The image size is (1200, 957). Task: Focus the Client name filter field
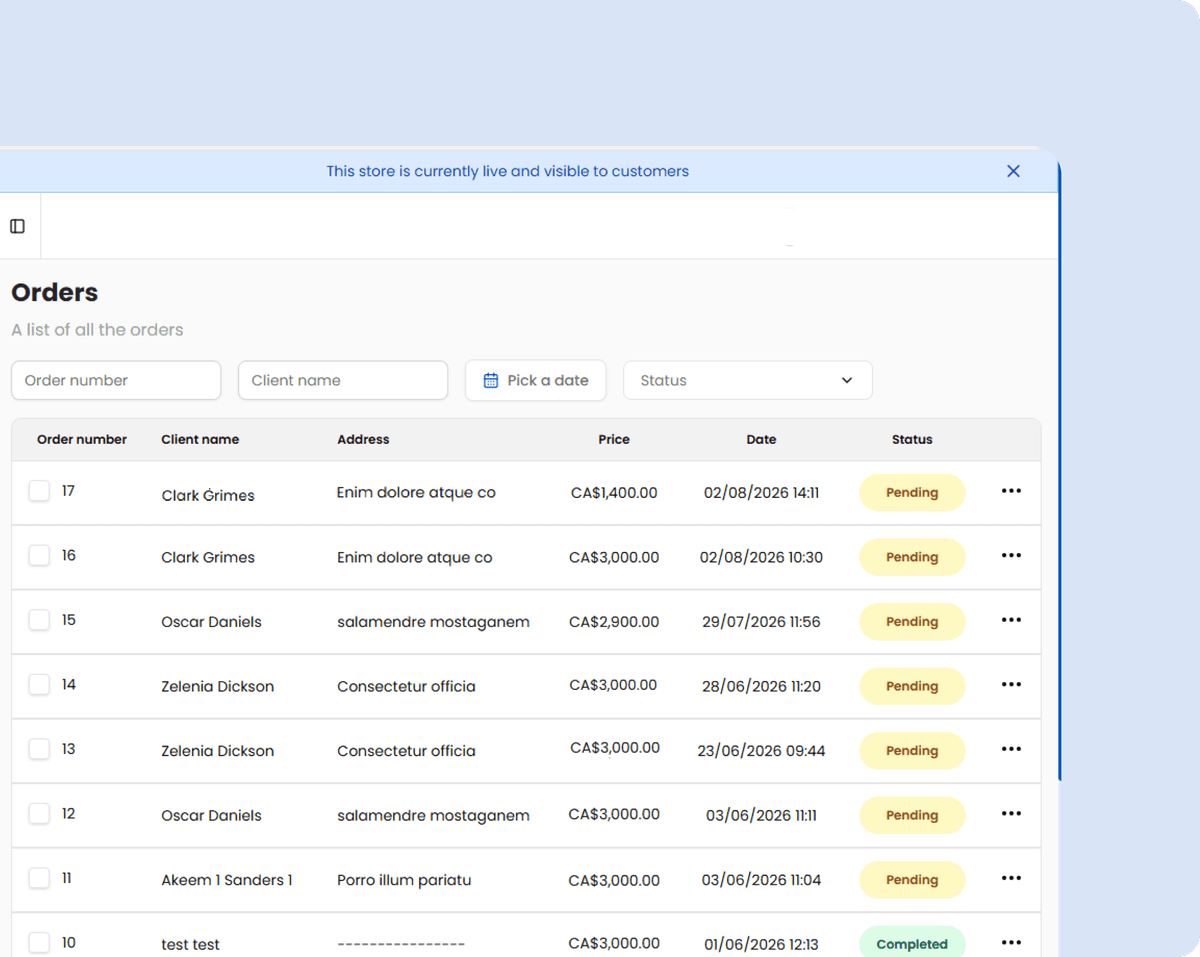coord(343,380)
